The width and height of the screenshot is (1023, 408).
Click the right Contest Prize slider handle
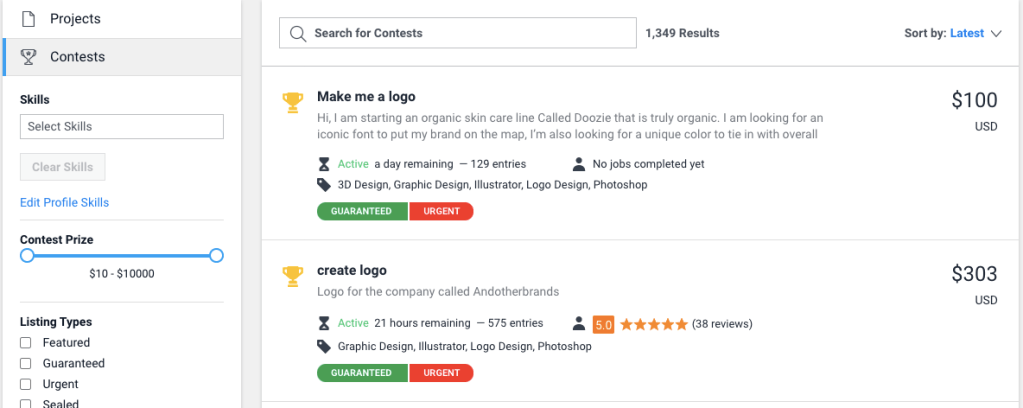[x=216, y=256]
